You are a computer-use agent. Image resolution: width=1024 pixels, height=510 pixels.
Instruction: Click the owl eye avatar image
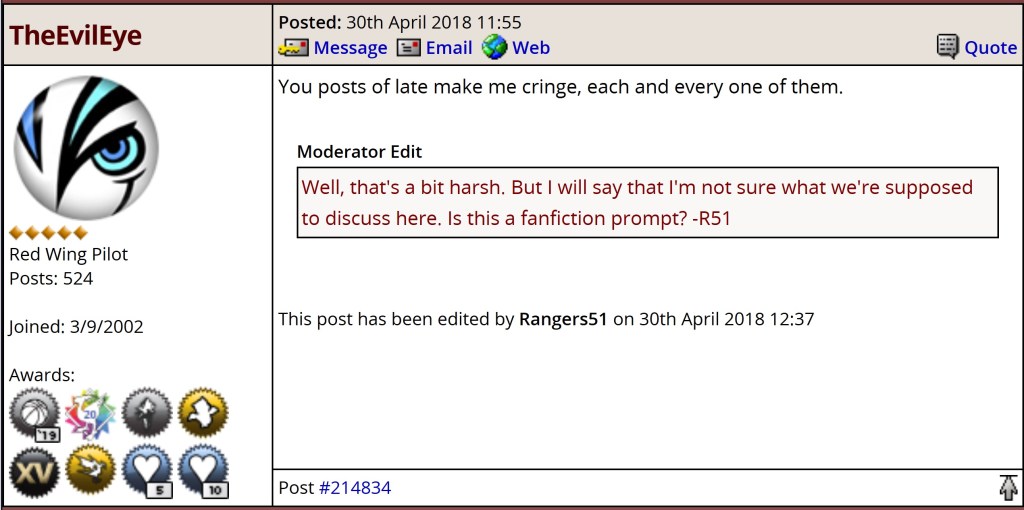tap(86, 147)
